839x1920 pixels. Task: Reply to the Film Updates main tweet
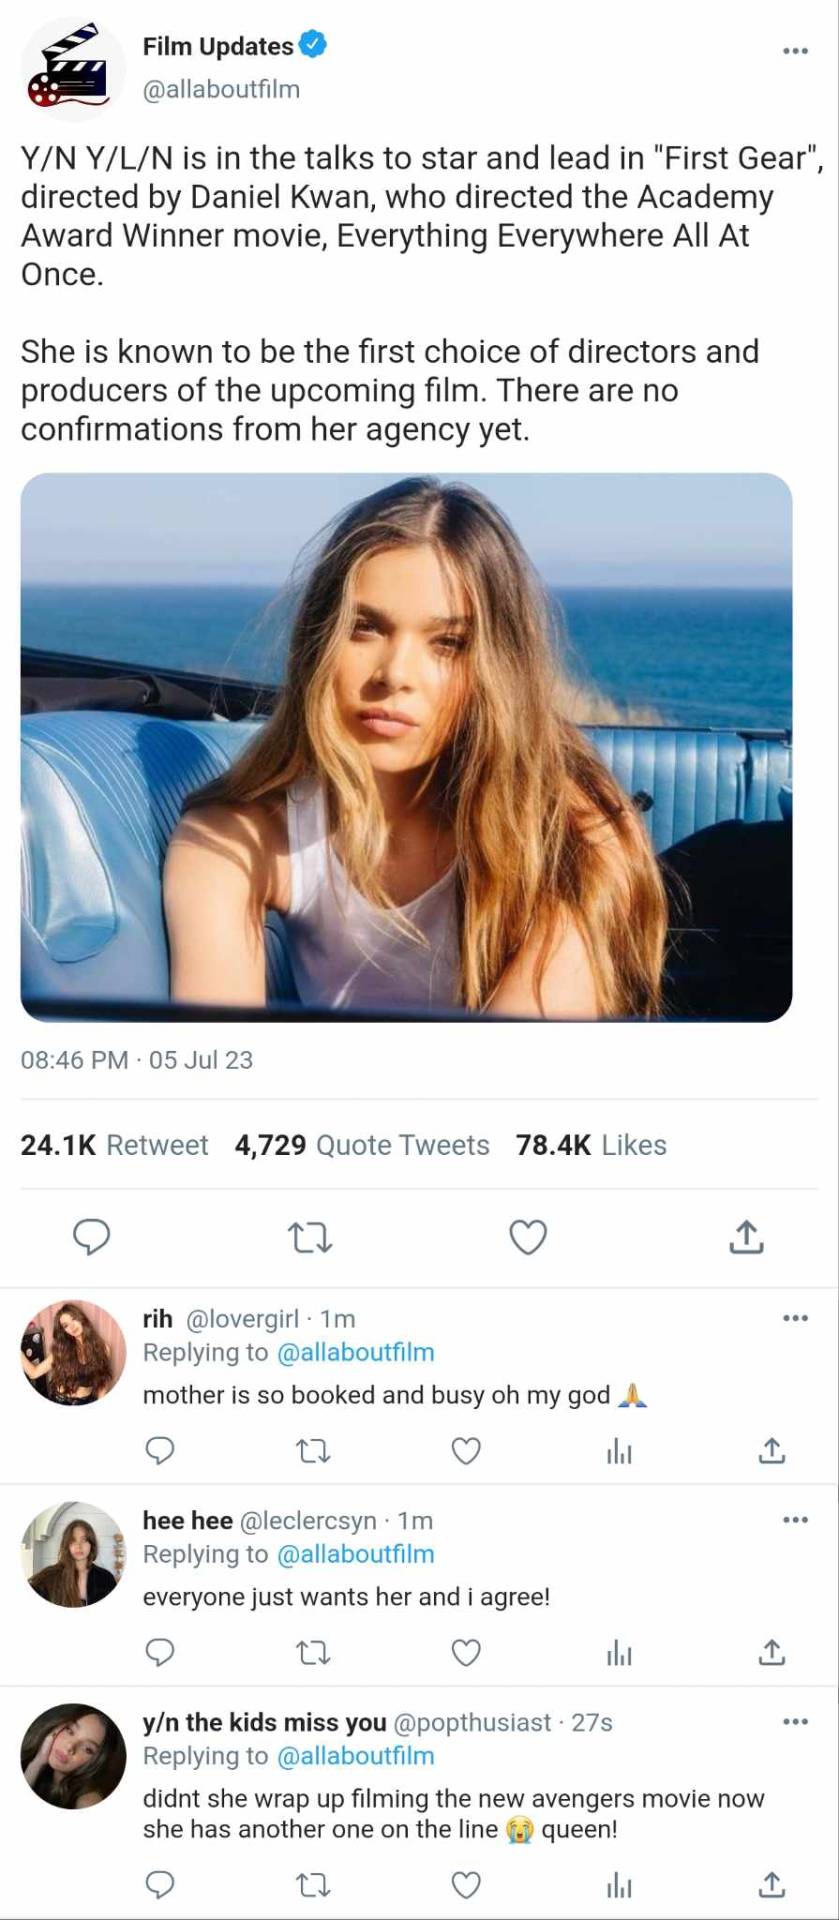92,1237
